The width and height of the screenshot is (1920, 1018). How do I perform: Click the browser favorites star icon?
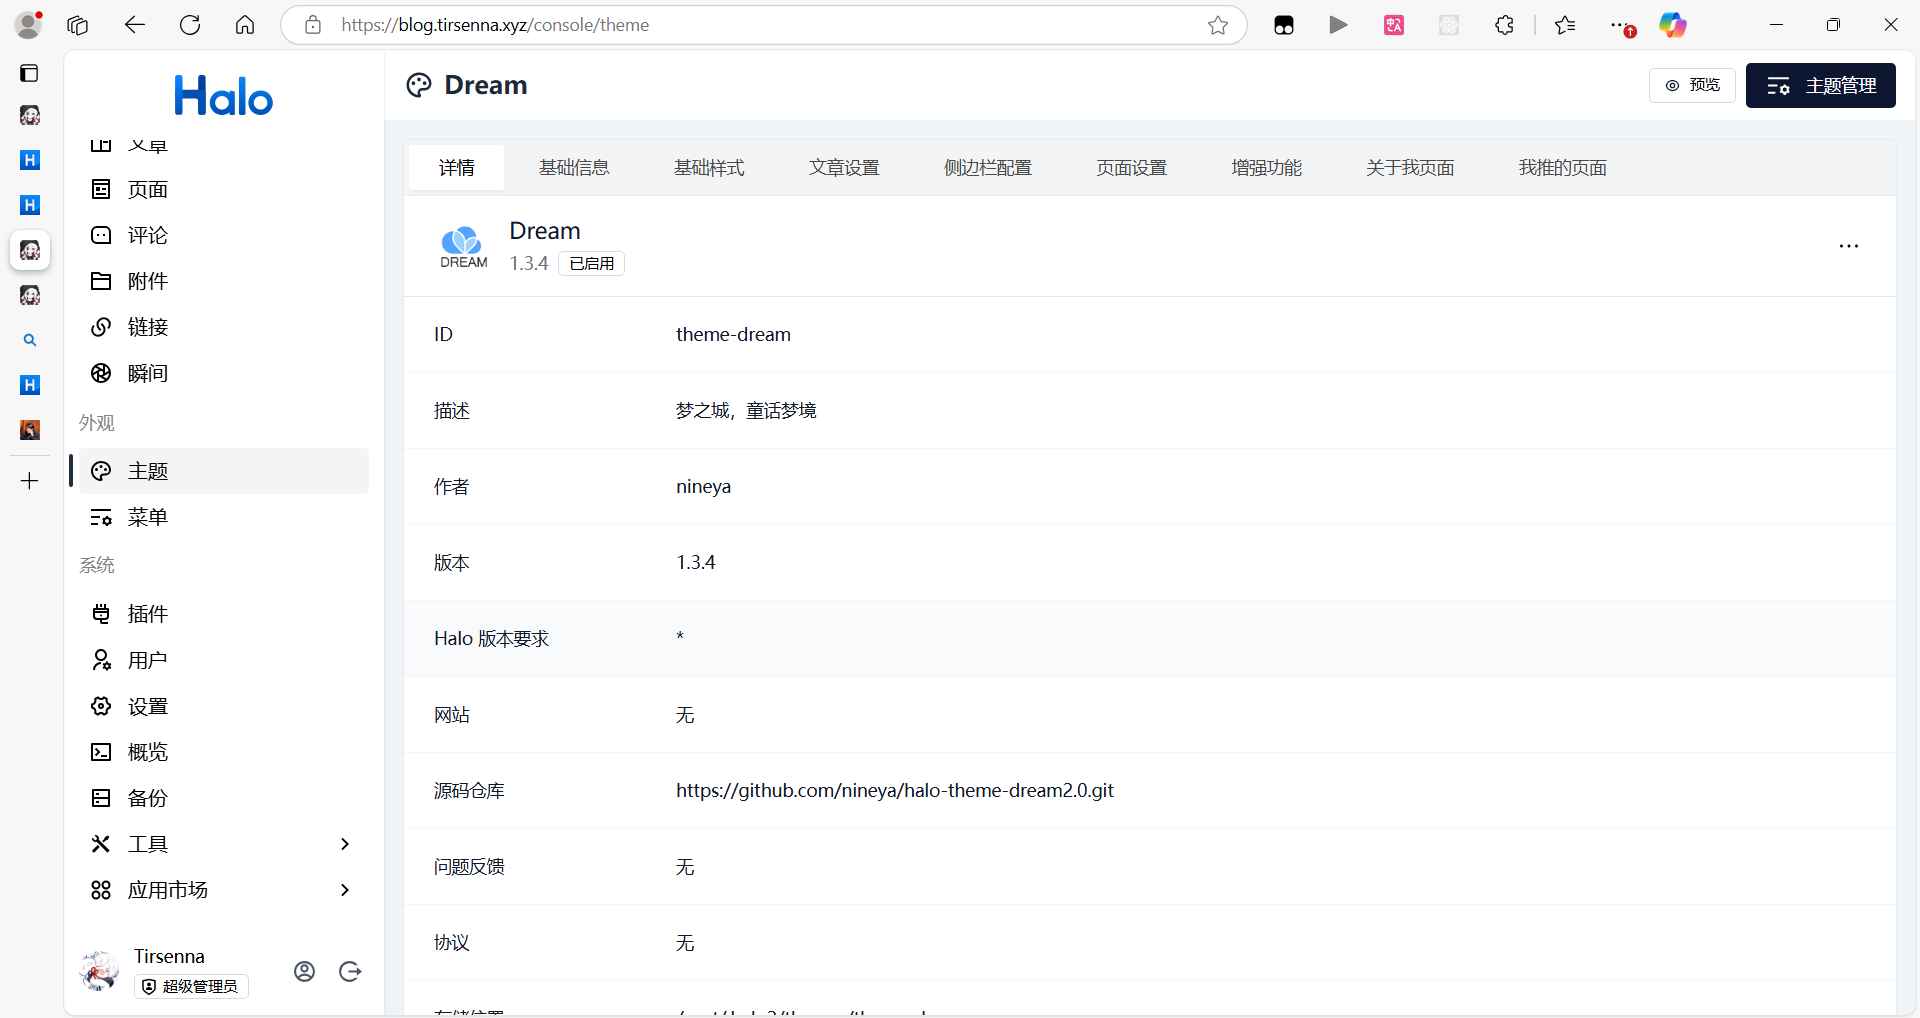click(x=1217, y=25)
